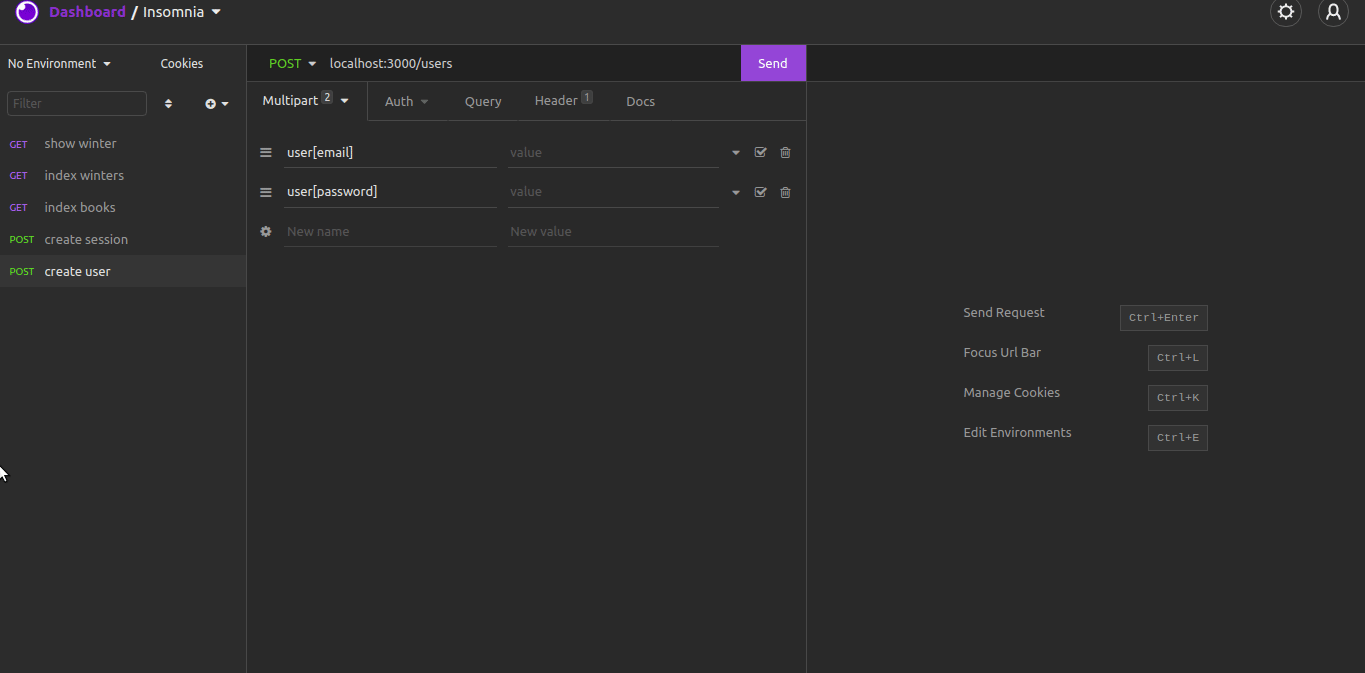Viewport: 1365px width, 673px height.
Task: Focus the sidebar Filter field
Action: [77, 104]
